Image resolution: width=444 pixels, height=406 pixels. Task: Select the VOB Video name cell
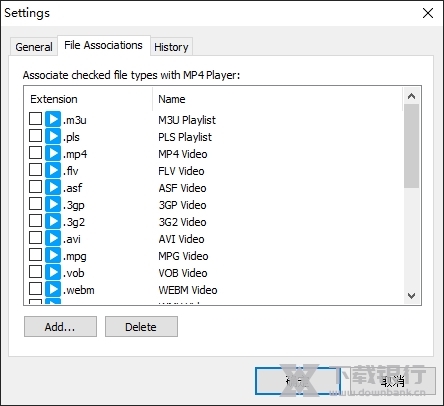(183, 273)
